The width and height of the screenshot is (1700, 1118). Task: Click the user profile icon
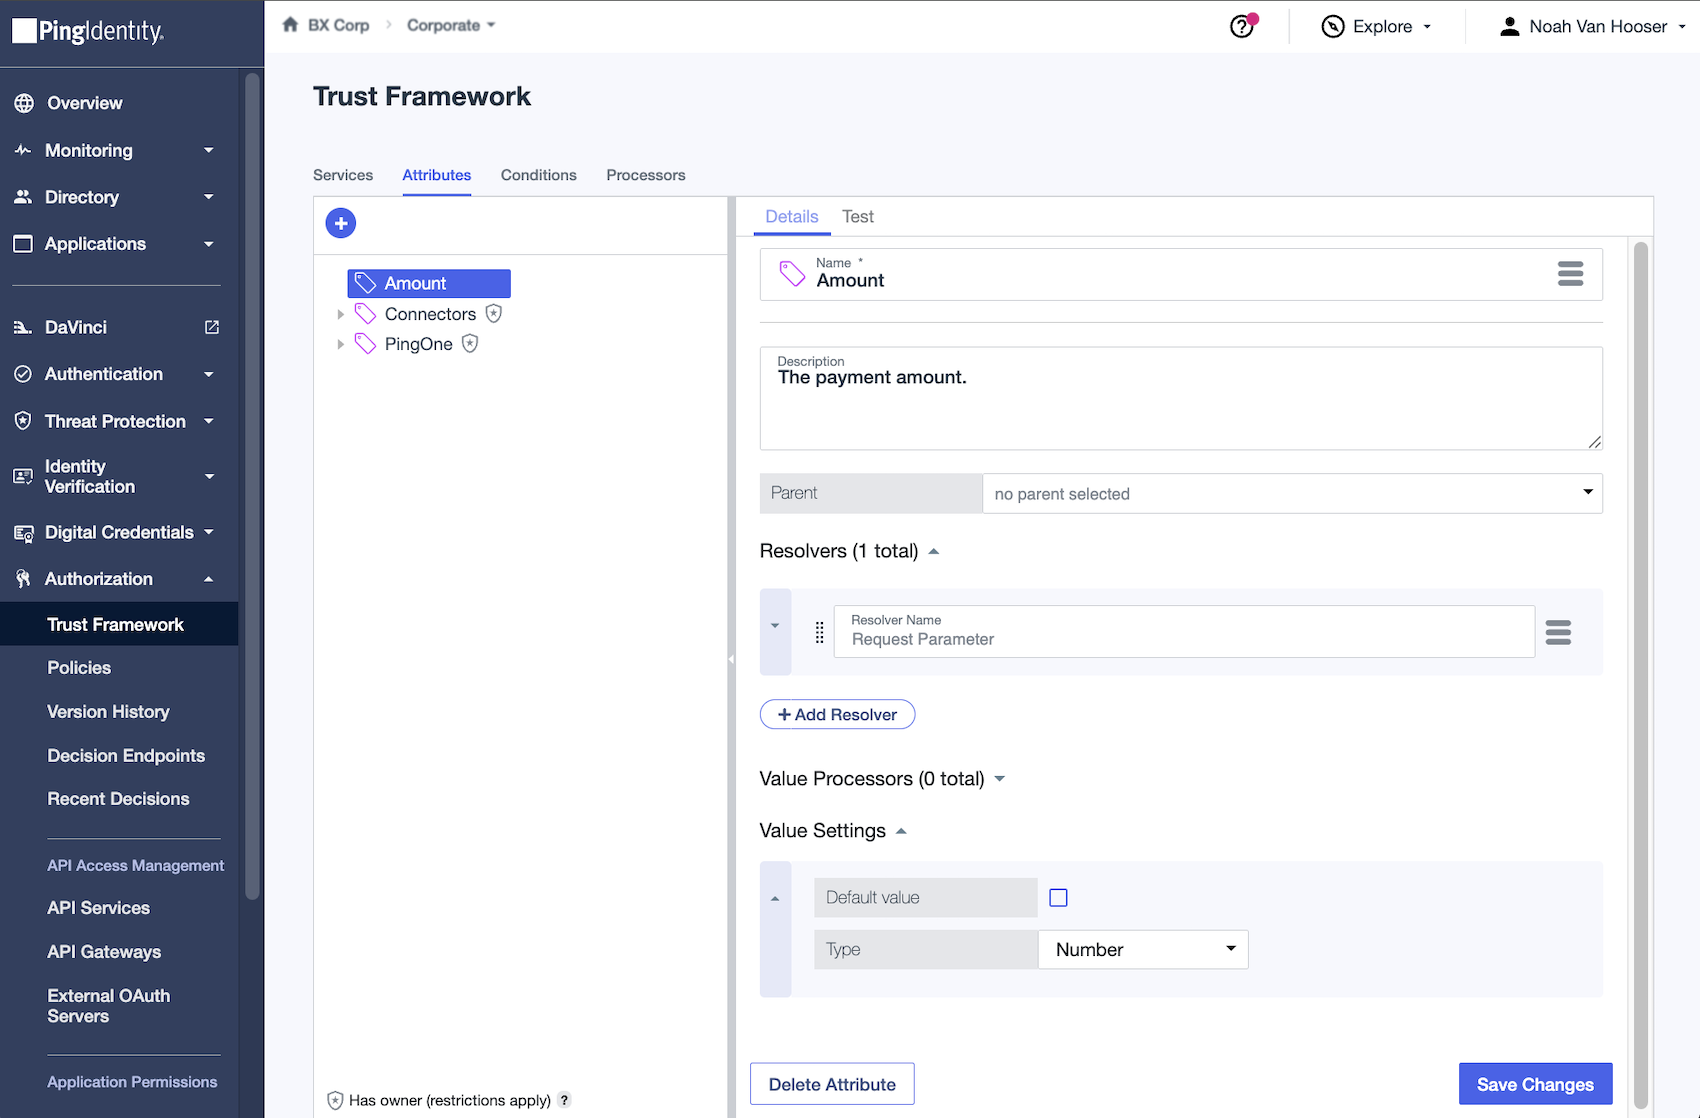coord(1509,26)
